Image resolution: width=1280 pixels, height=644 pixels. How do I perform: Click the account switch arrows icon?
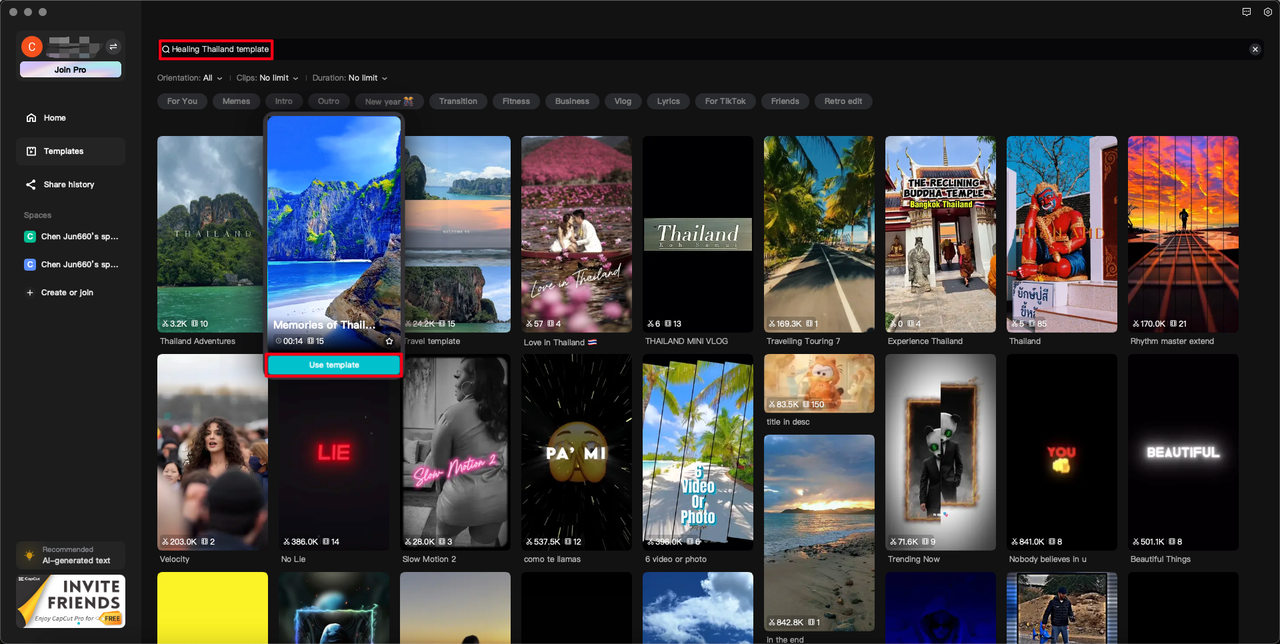click(x=113, y=46)
